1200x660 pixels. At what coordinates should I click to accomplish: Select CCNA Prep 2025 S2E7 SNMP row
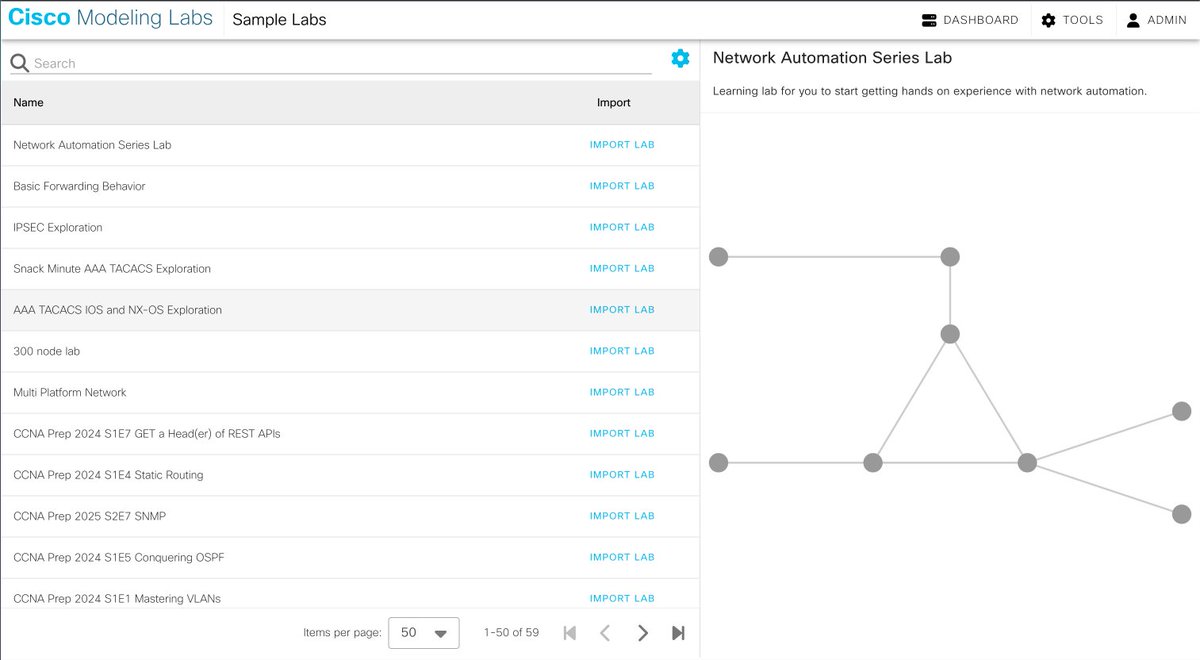350,516
